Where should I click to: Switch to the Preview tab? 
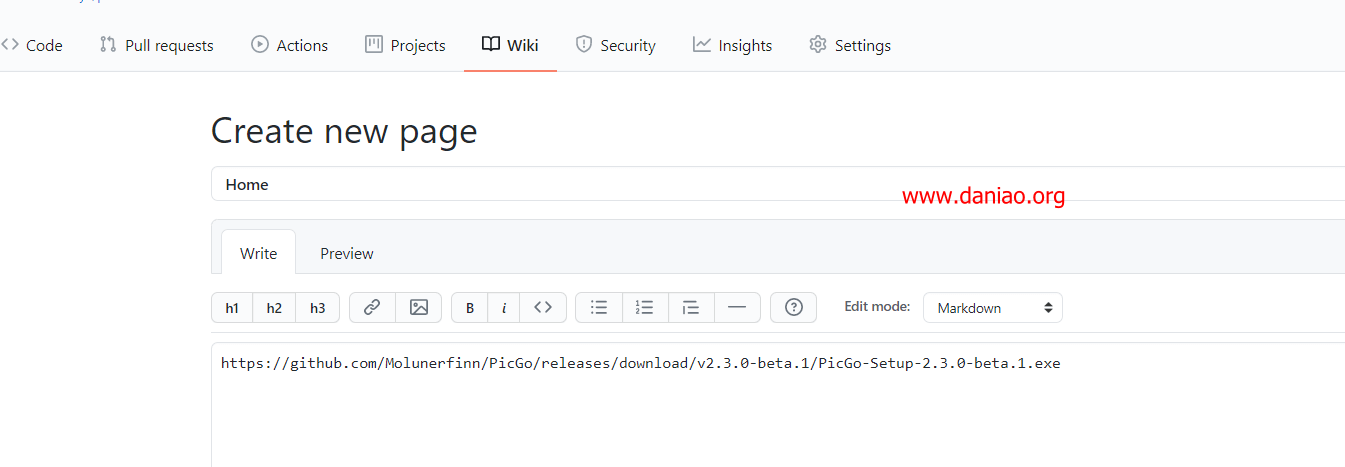coord(347,253)
